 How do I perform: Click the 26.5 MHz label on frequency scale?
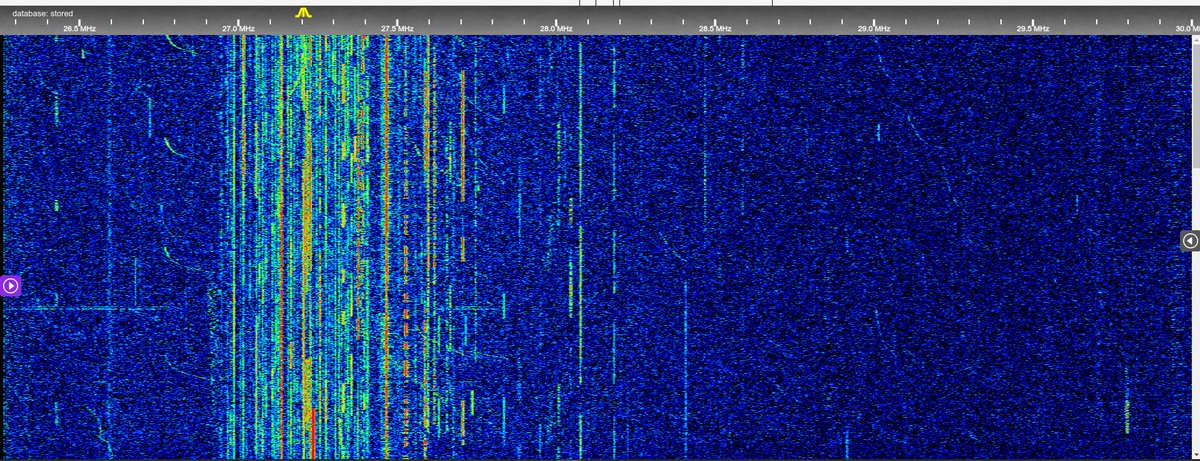(x=79, y=29)
